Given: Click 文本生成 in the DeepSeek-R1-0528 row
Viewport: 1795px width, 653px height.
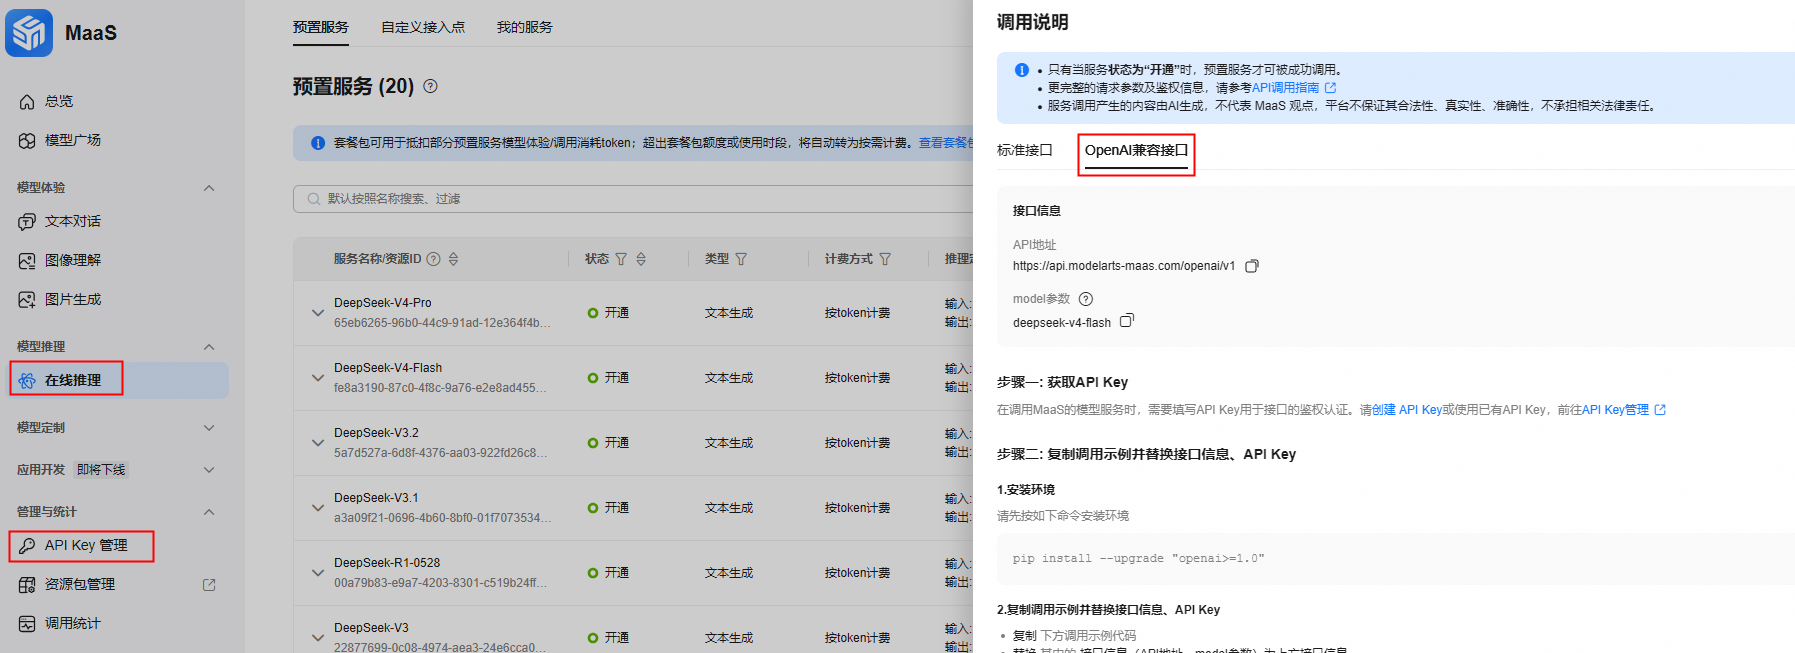Looking at the screenshot, I should coord(729,573).
